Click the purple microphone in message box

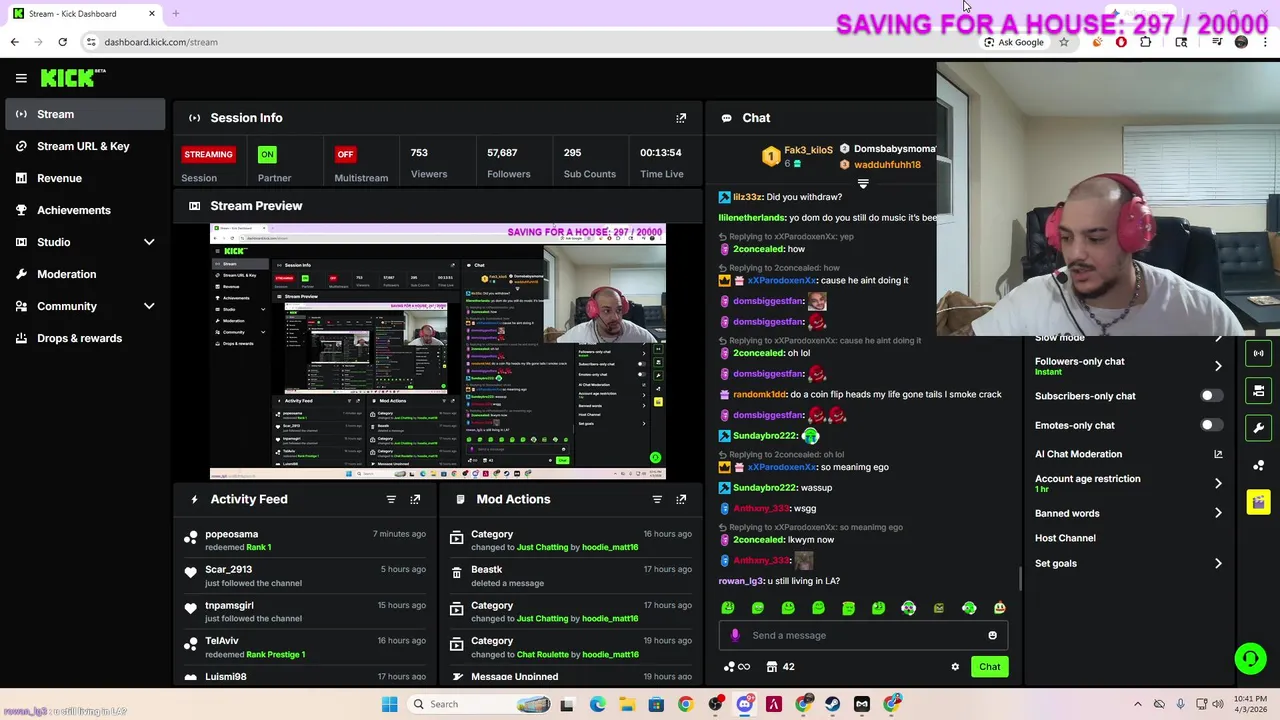735,635
